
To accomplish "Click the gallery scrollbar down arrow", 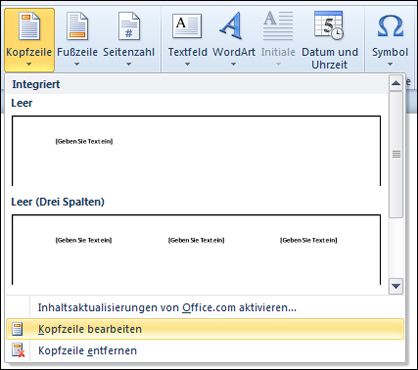I will pyautogui.click(x=396, y=286).
